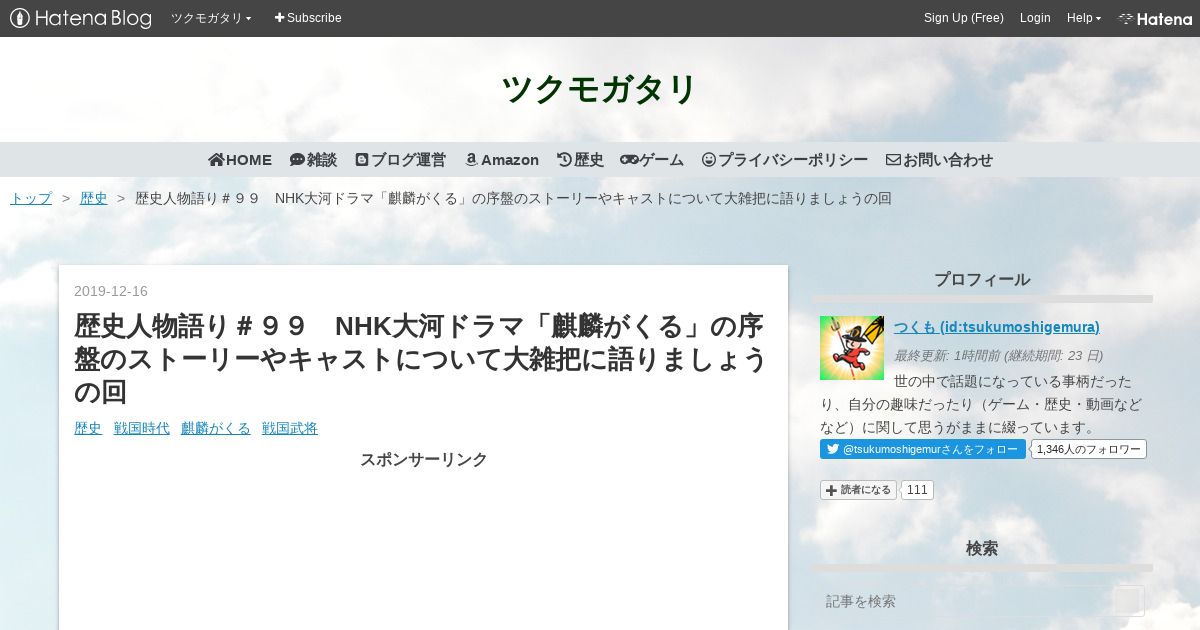The height and width of the screenshot is (630, 1200).
Task: Click the プロフィール sidebar heading
Action: tap(982, 280)
